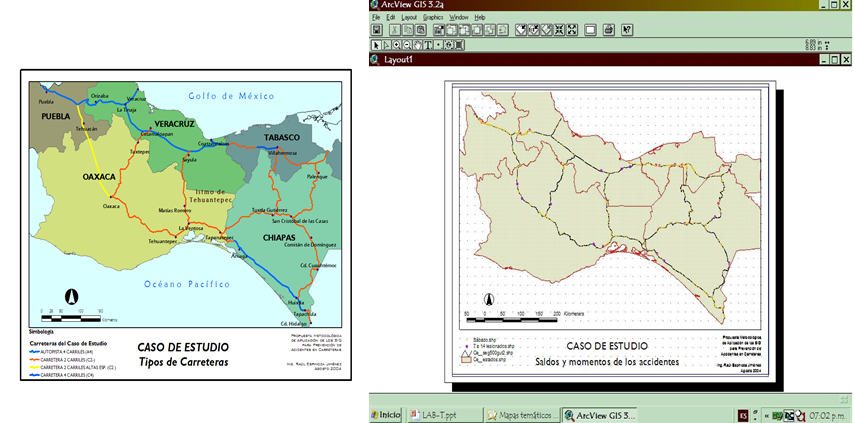This screenshot has height=423, width=854.
Task: Click the Inicio start button
Action: tap(385, 414)
